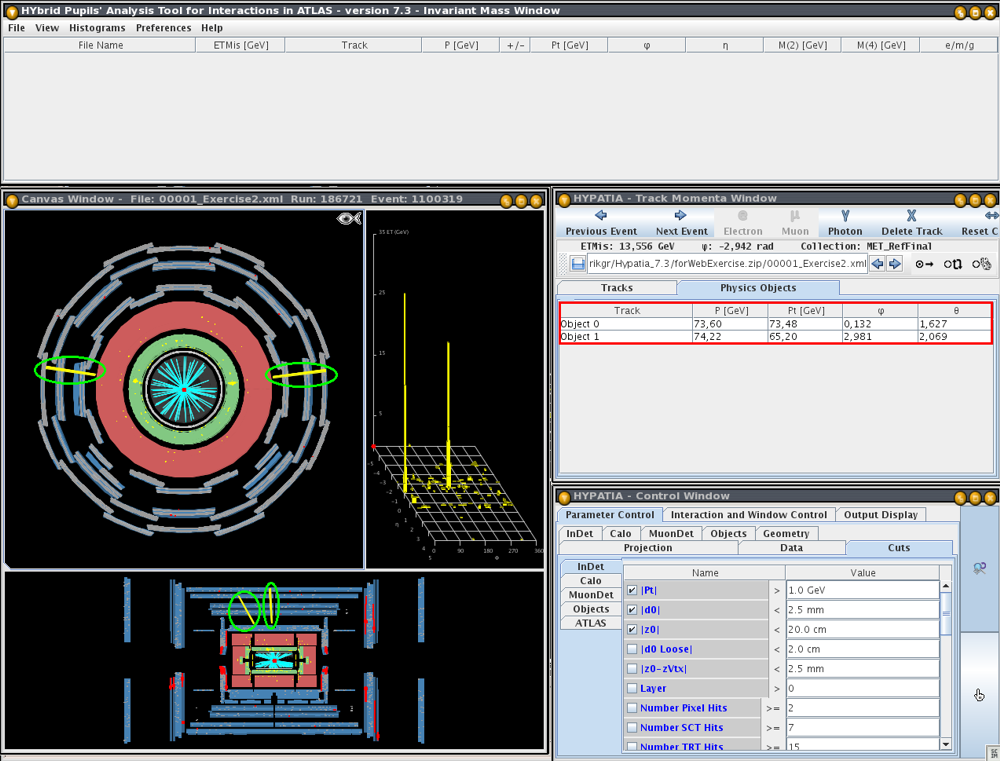Click Delete Track in toolbar
The width and height of the screenshot is (1000, 761).
911,222
